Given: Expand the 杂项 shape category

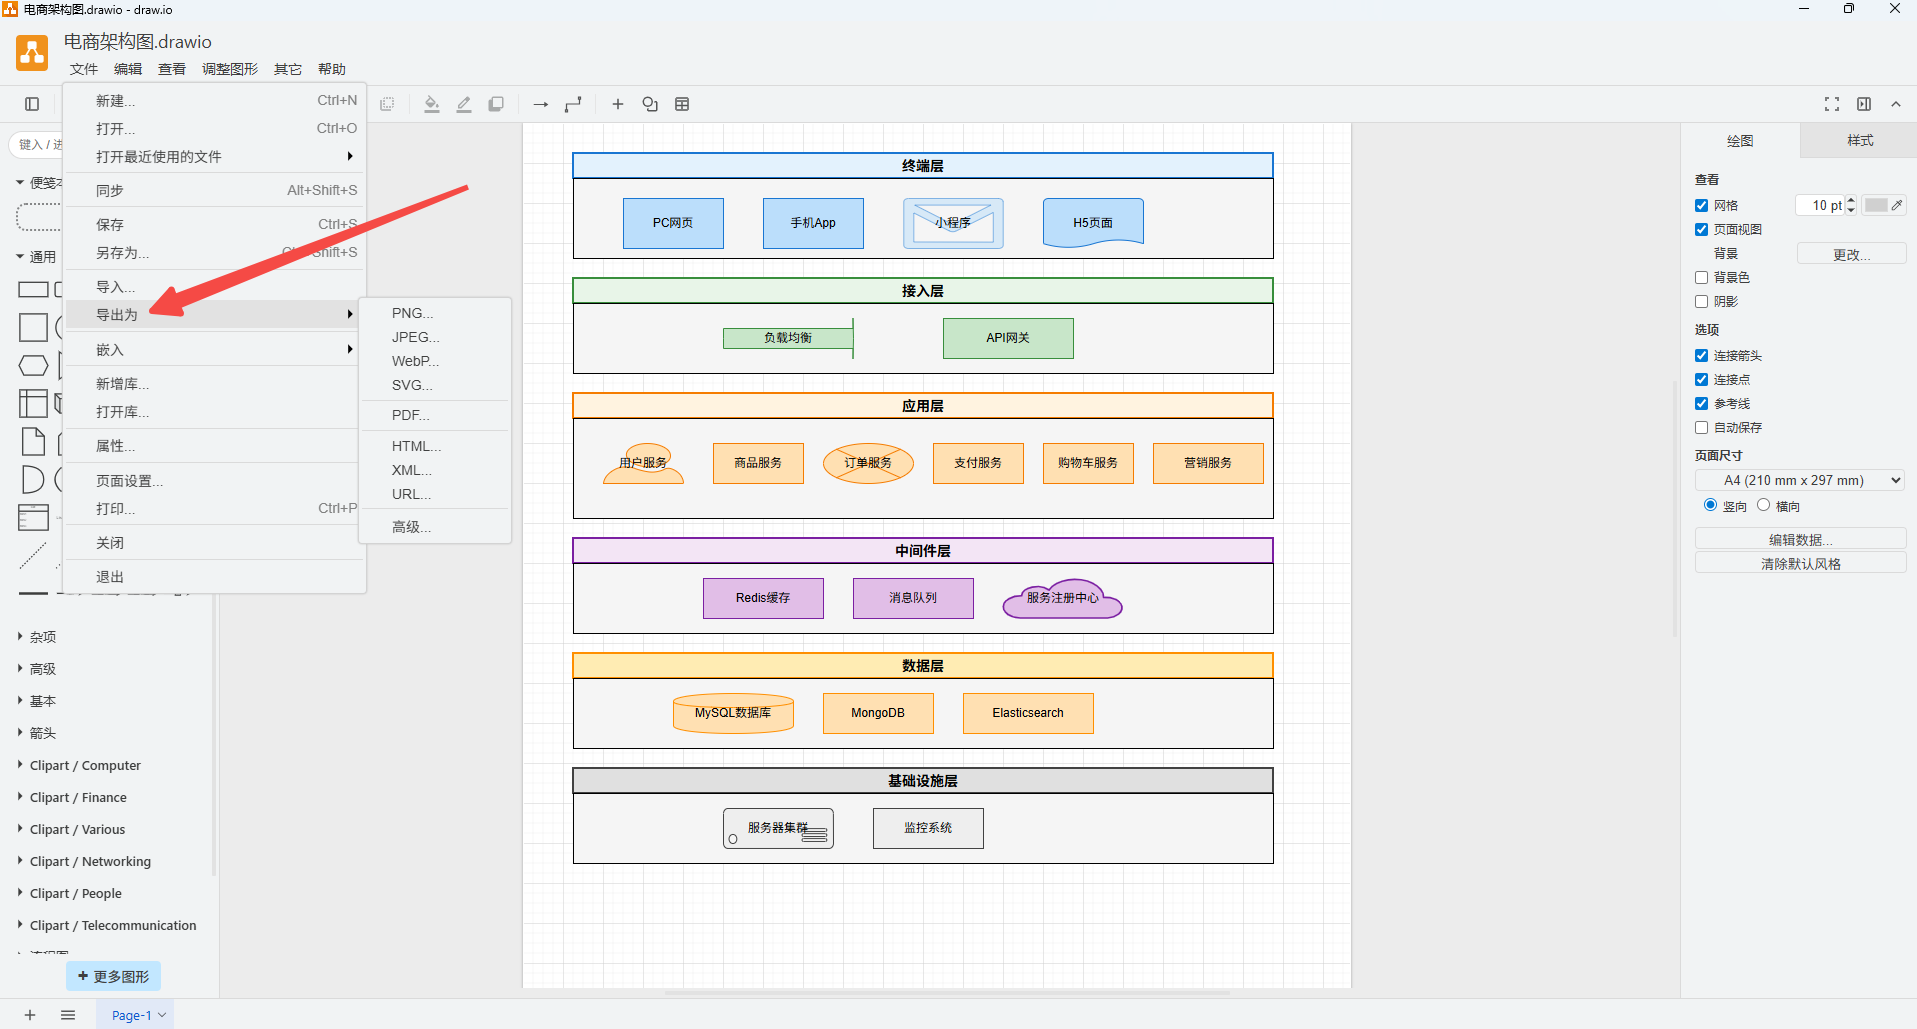Looking at the screenshot, I should click(43, 637).
